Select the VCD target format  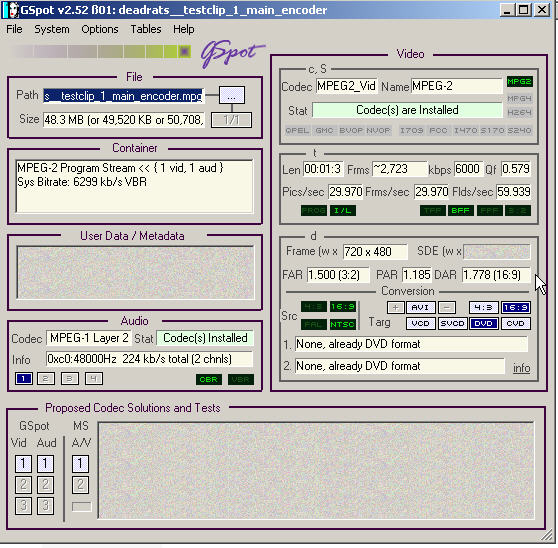pos(420,323)
